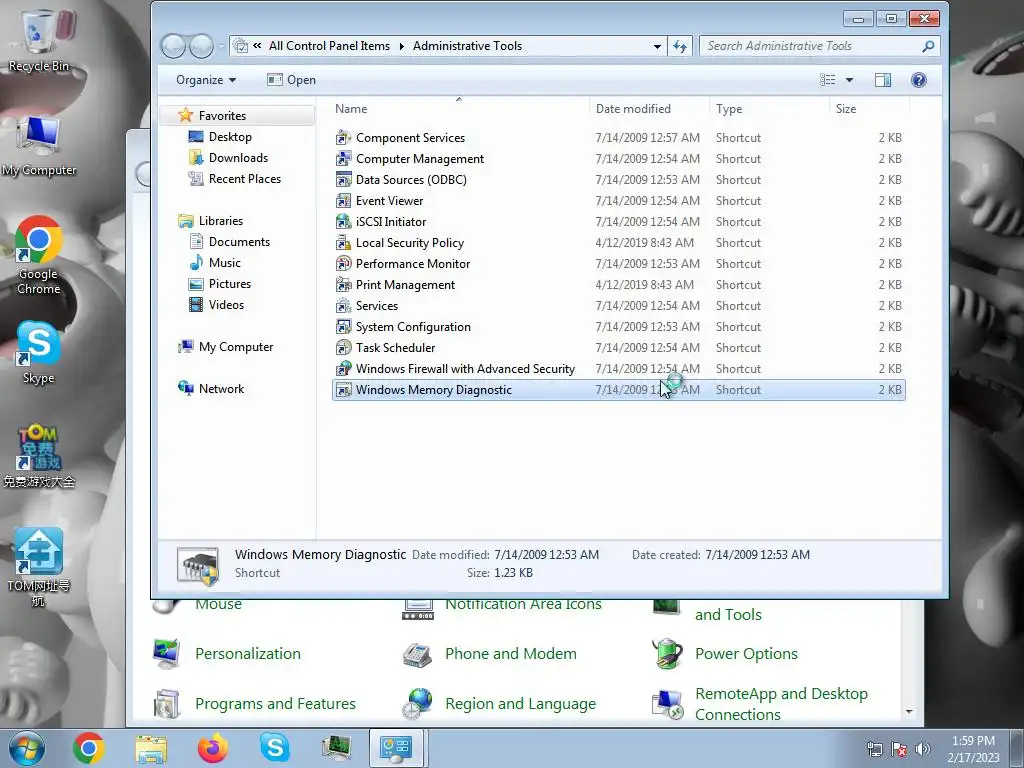1024x768 pixels.
Task: Select the Computer Management icon
Action: click(344, 159)
